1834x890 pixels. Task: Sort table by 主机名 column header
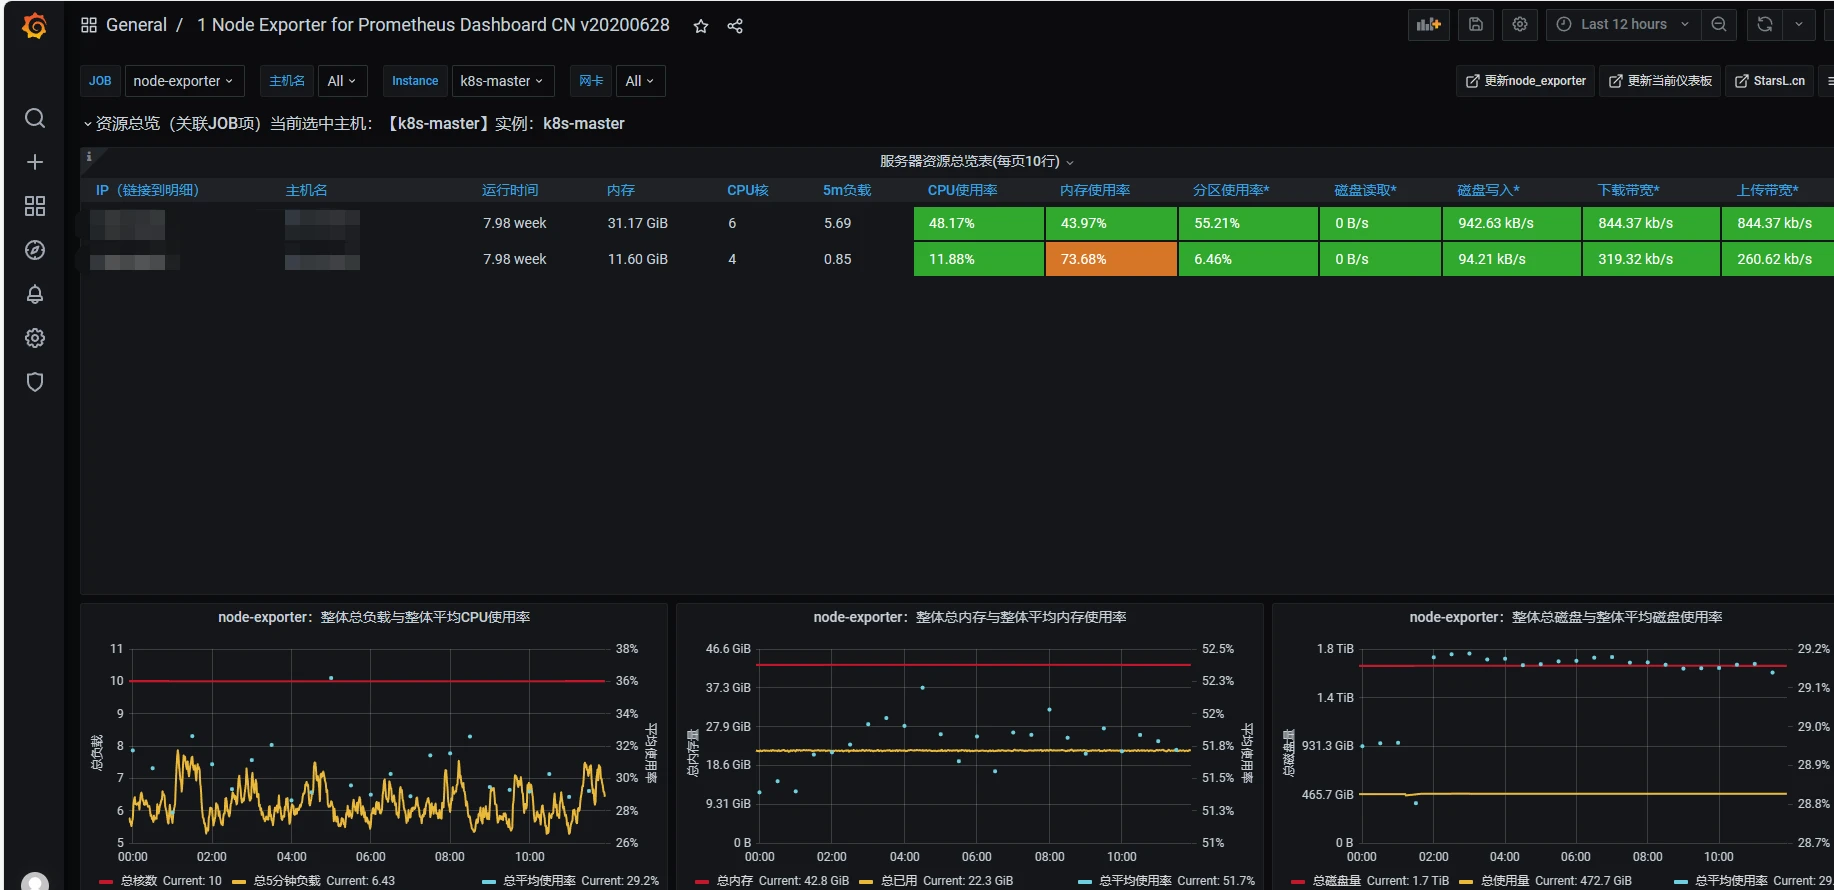(307, 190)
